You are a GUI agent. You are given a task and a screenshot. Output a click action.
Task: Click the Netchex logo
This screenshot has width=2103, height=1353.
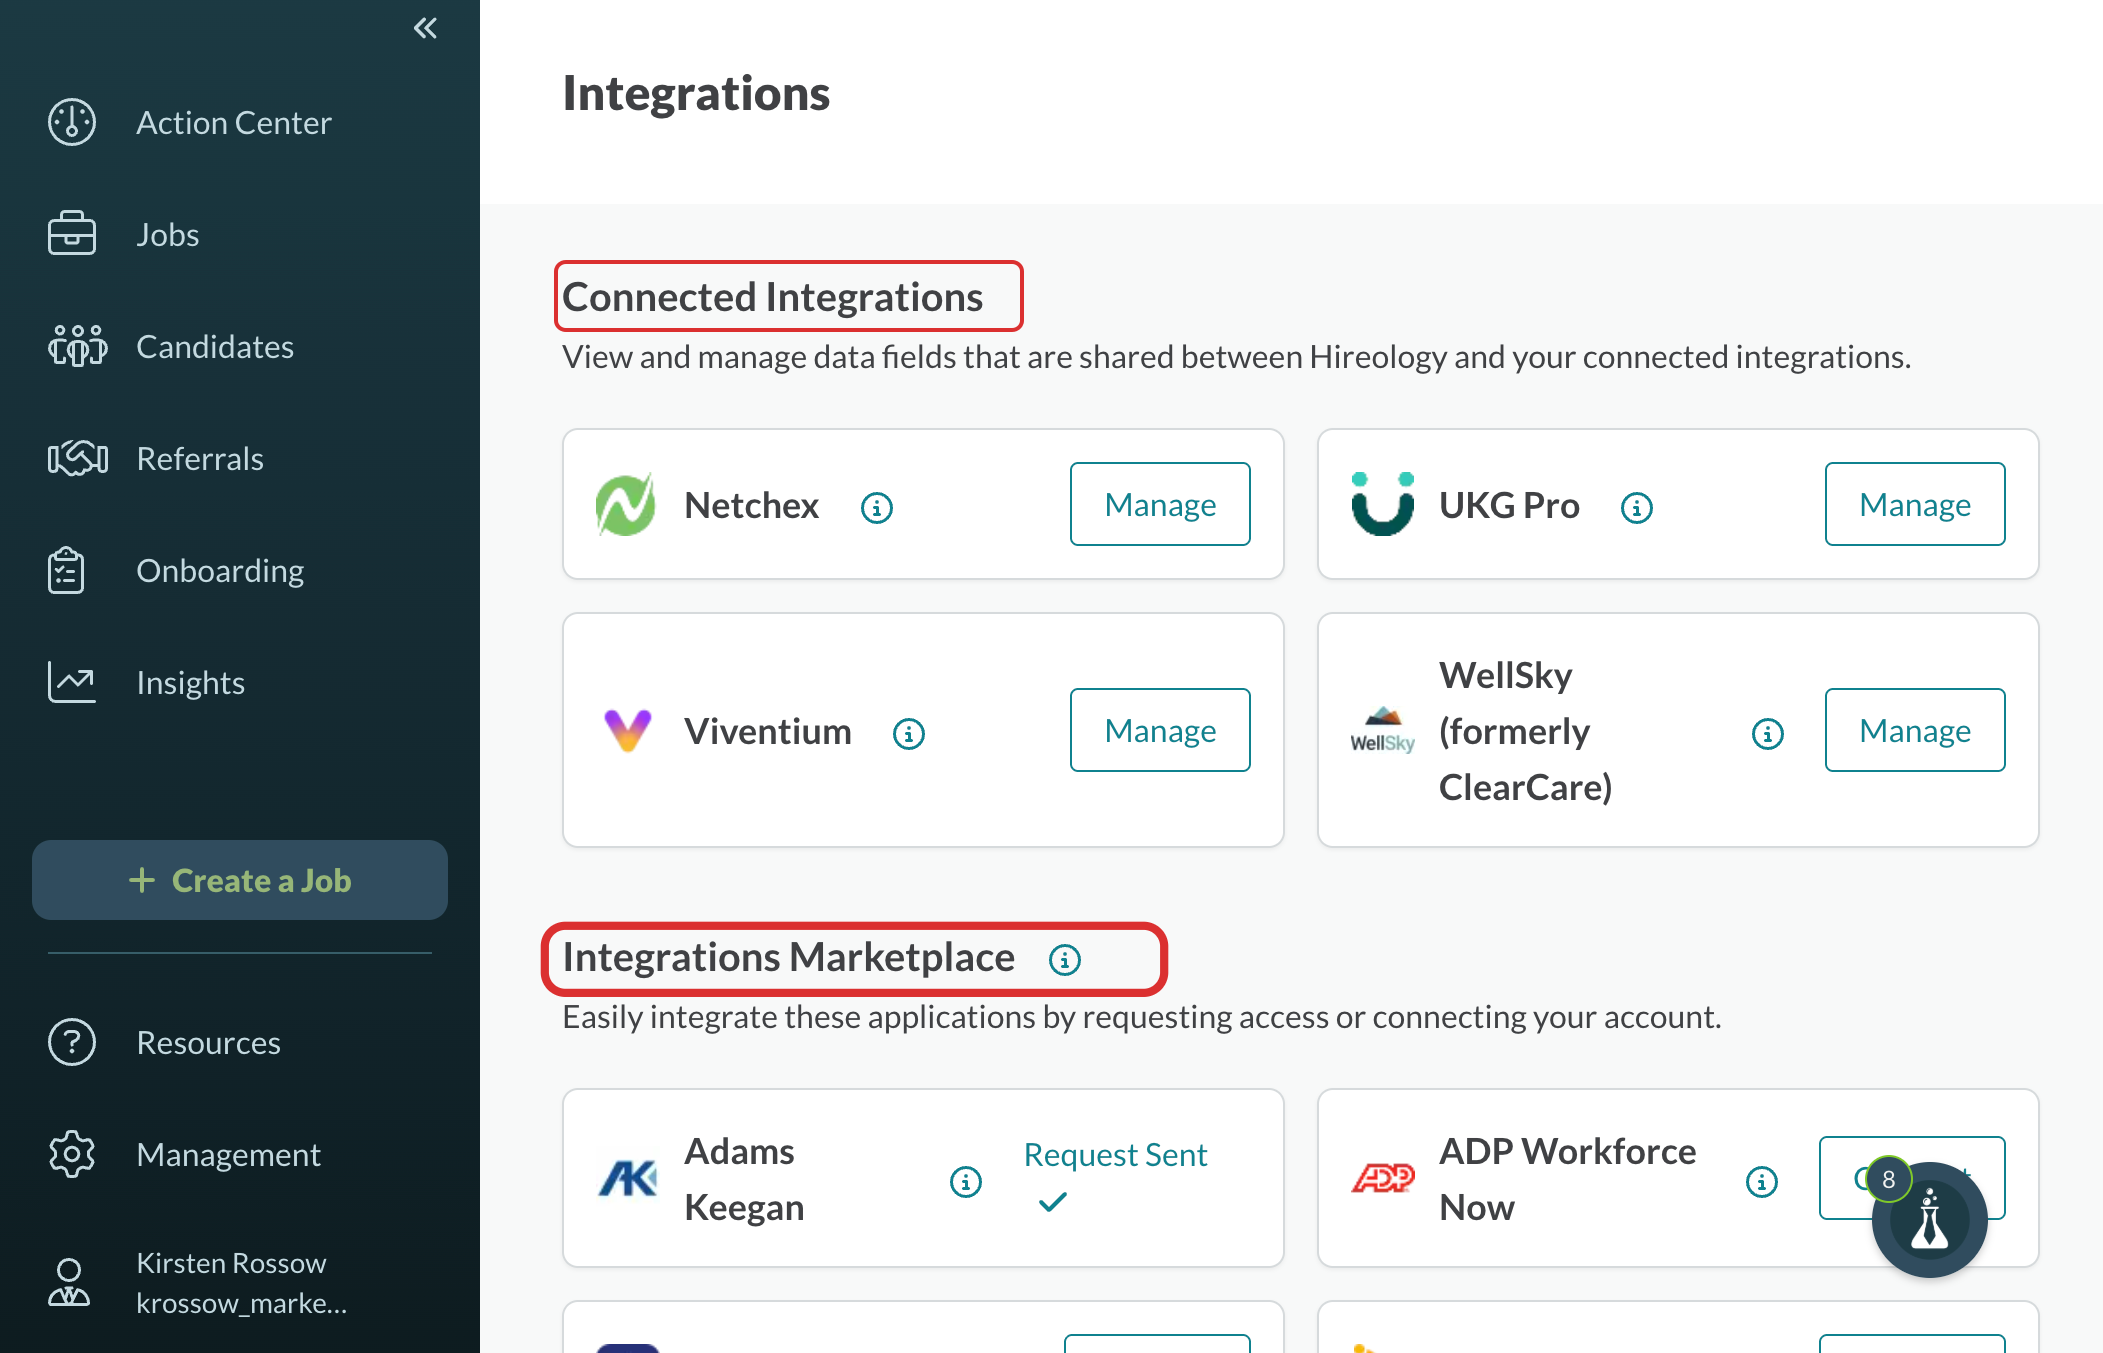(x=626, y=504)
